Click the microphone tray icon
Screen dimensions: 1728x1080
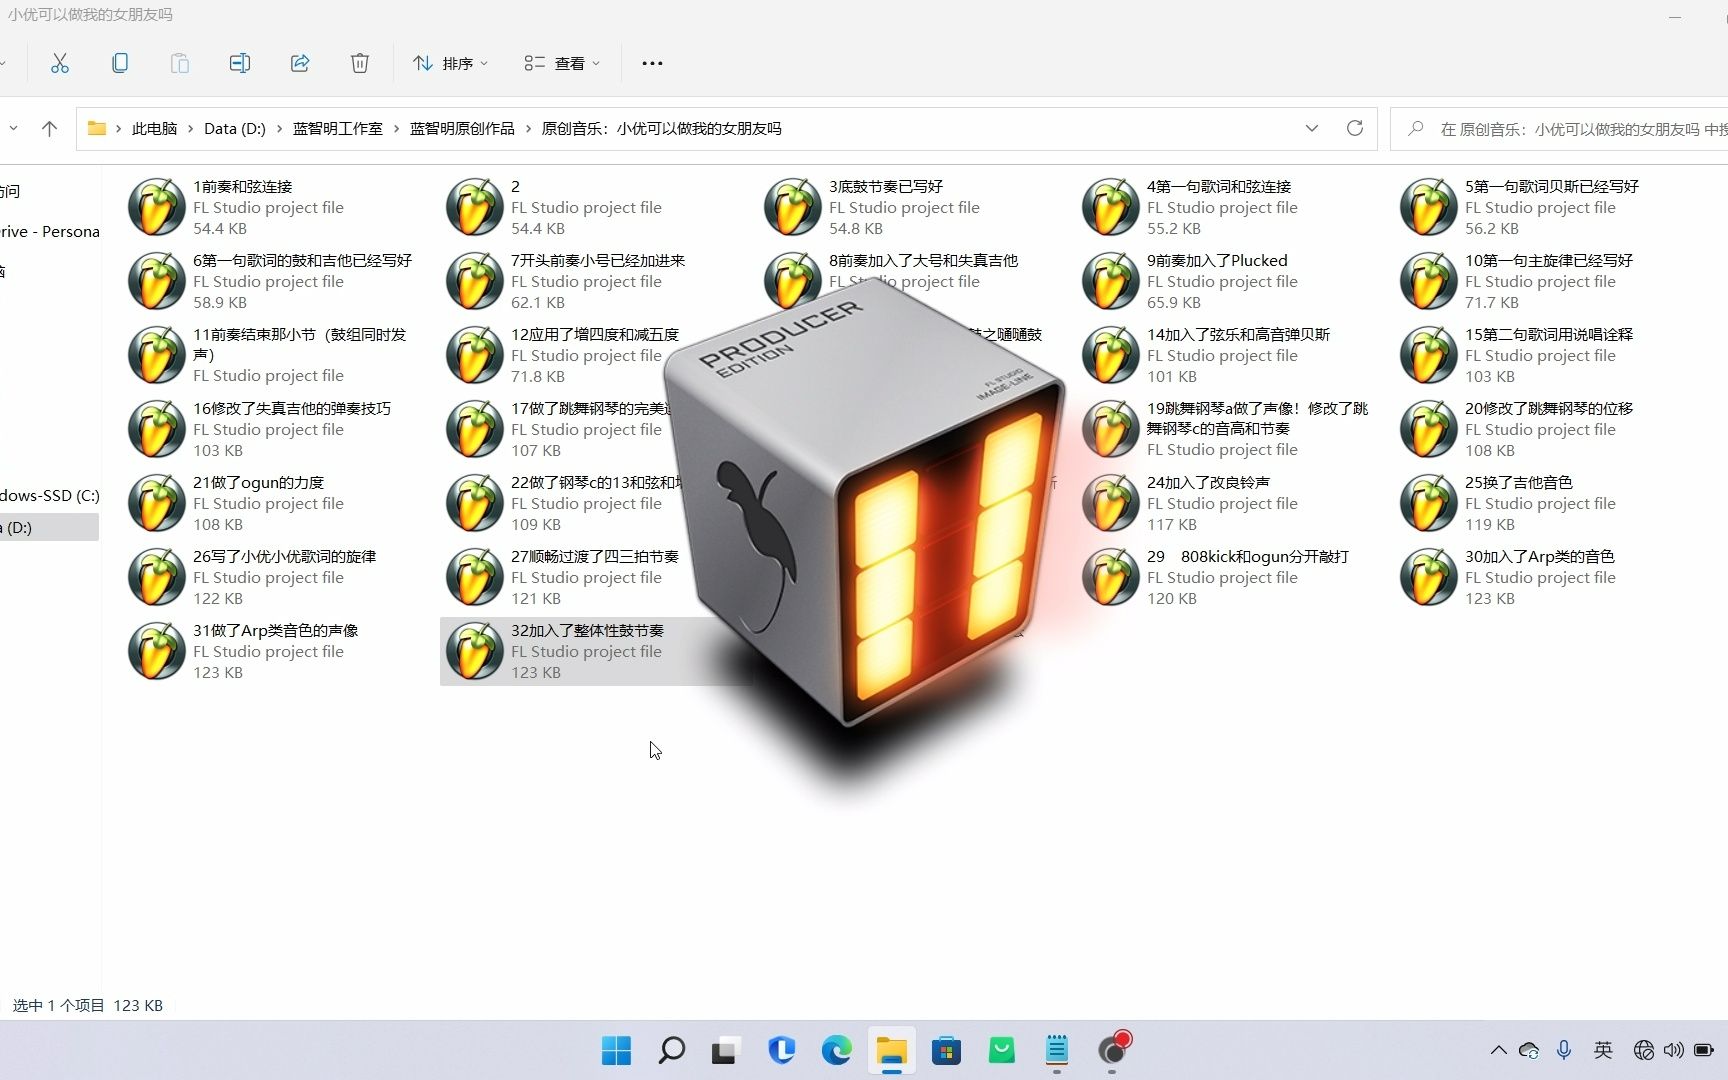(x=1564, y=1050)
